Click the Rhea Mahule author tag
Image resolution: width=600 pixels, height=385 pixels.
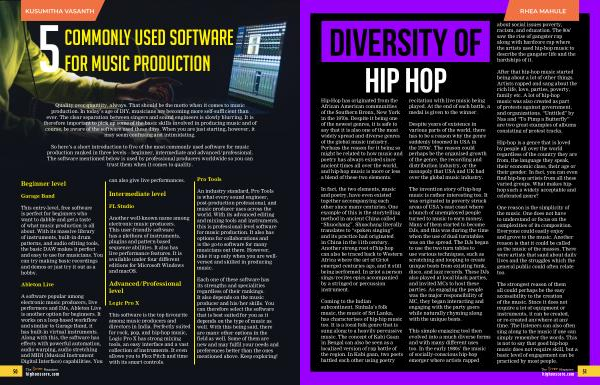543,10
